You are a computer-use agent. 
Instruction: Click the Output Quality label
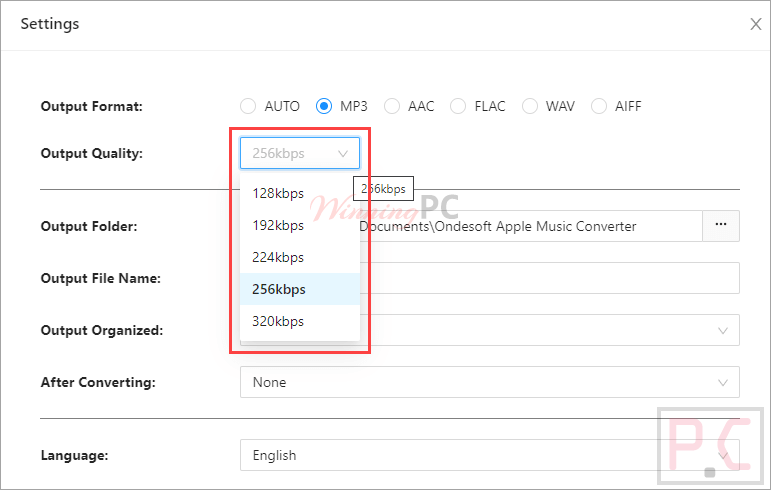[91, 153]
